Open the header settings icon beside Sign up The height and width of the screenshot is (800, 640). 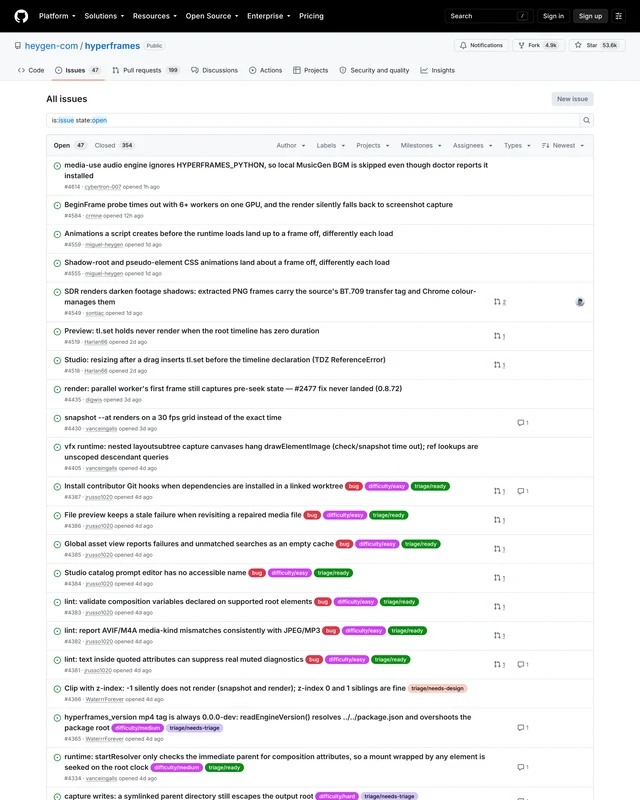pyautogui.click(x=619, y=16)
